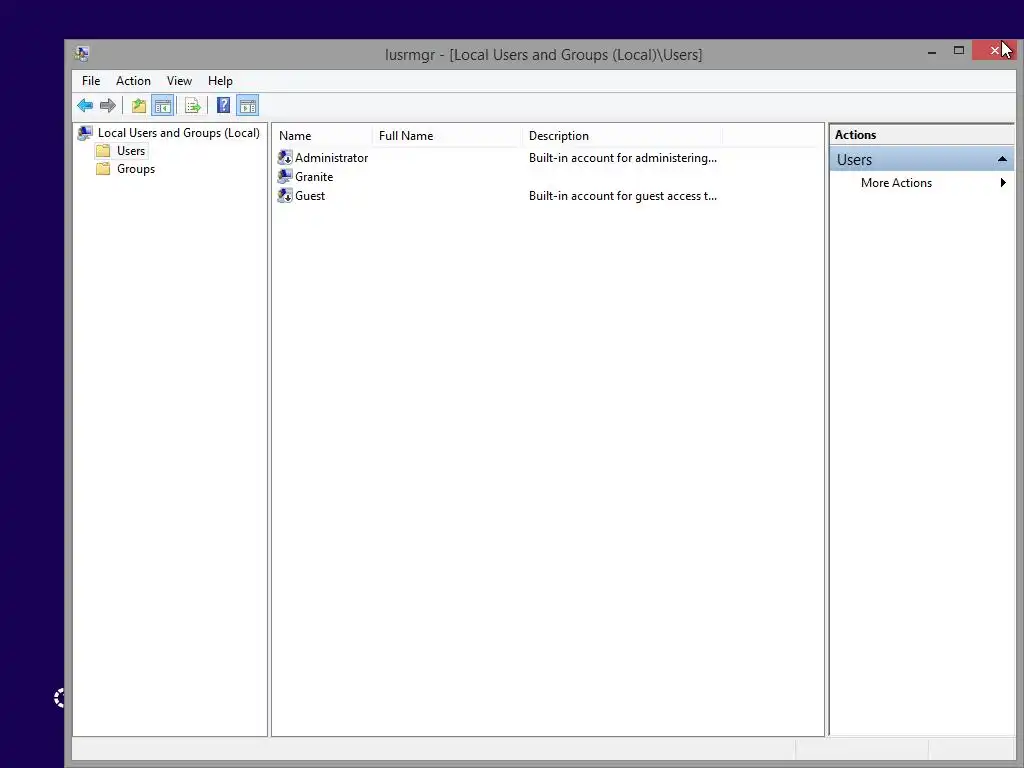Open the Action menu
This screenshot has width=1024, height=768.
[133, 81]
